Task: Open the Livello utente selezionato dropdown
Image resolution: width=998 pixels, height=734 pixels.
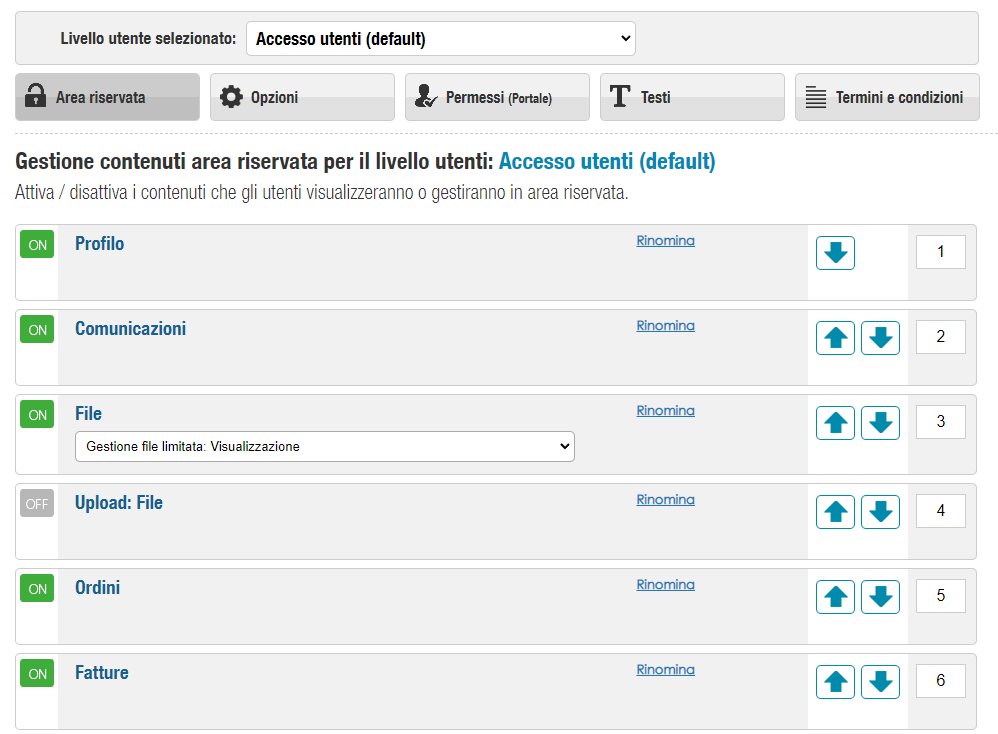Action: (x=440, y=39)
